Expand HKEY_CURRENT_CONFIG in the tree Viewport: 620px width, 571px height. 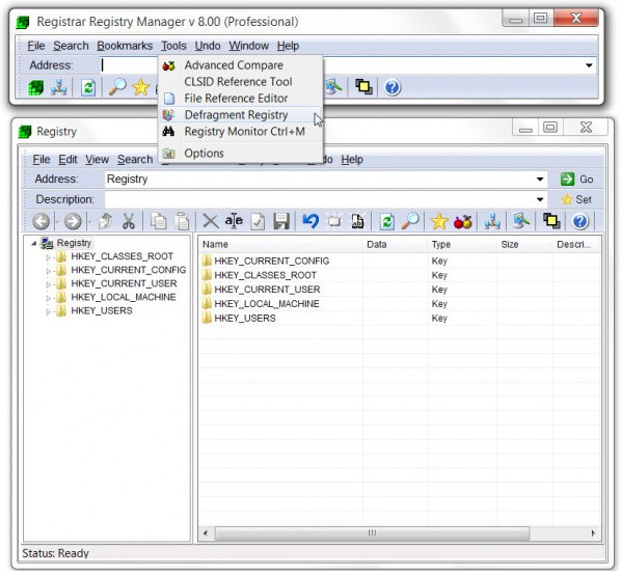point(48,271)
